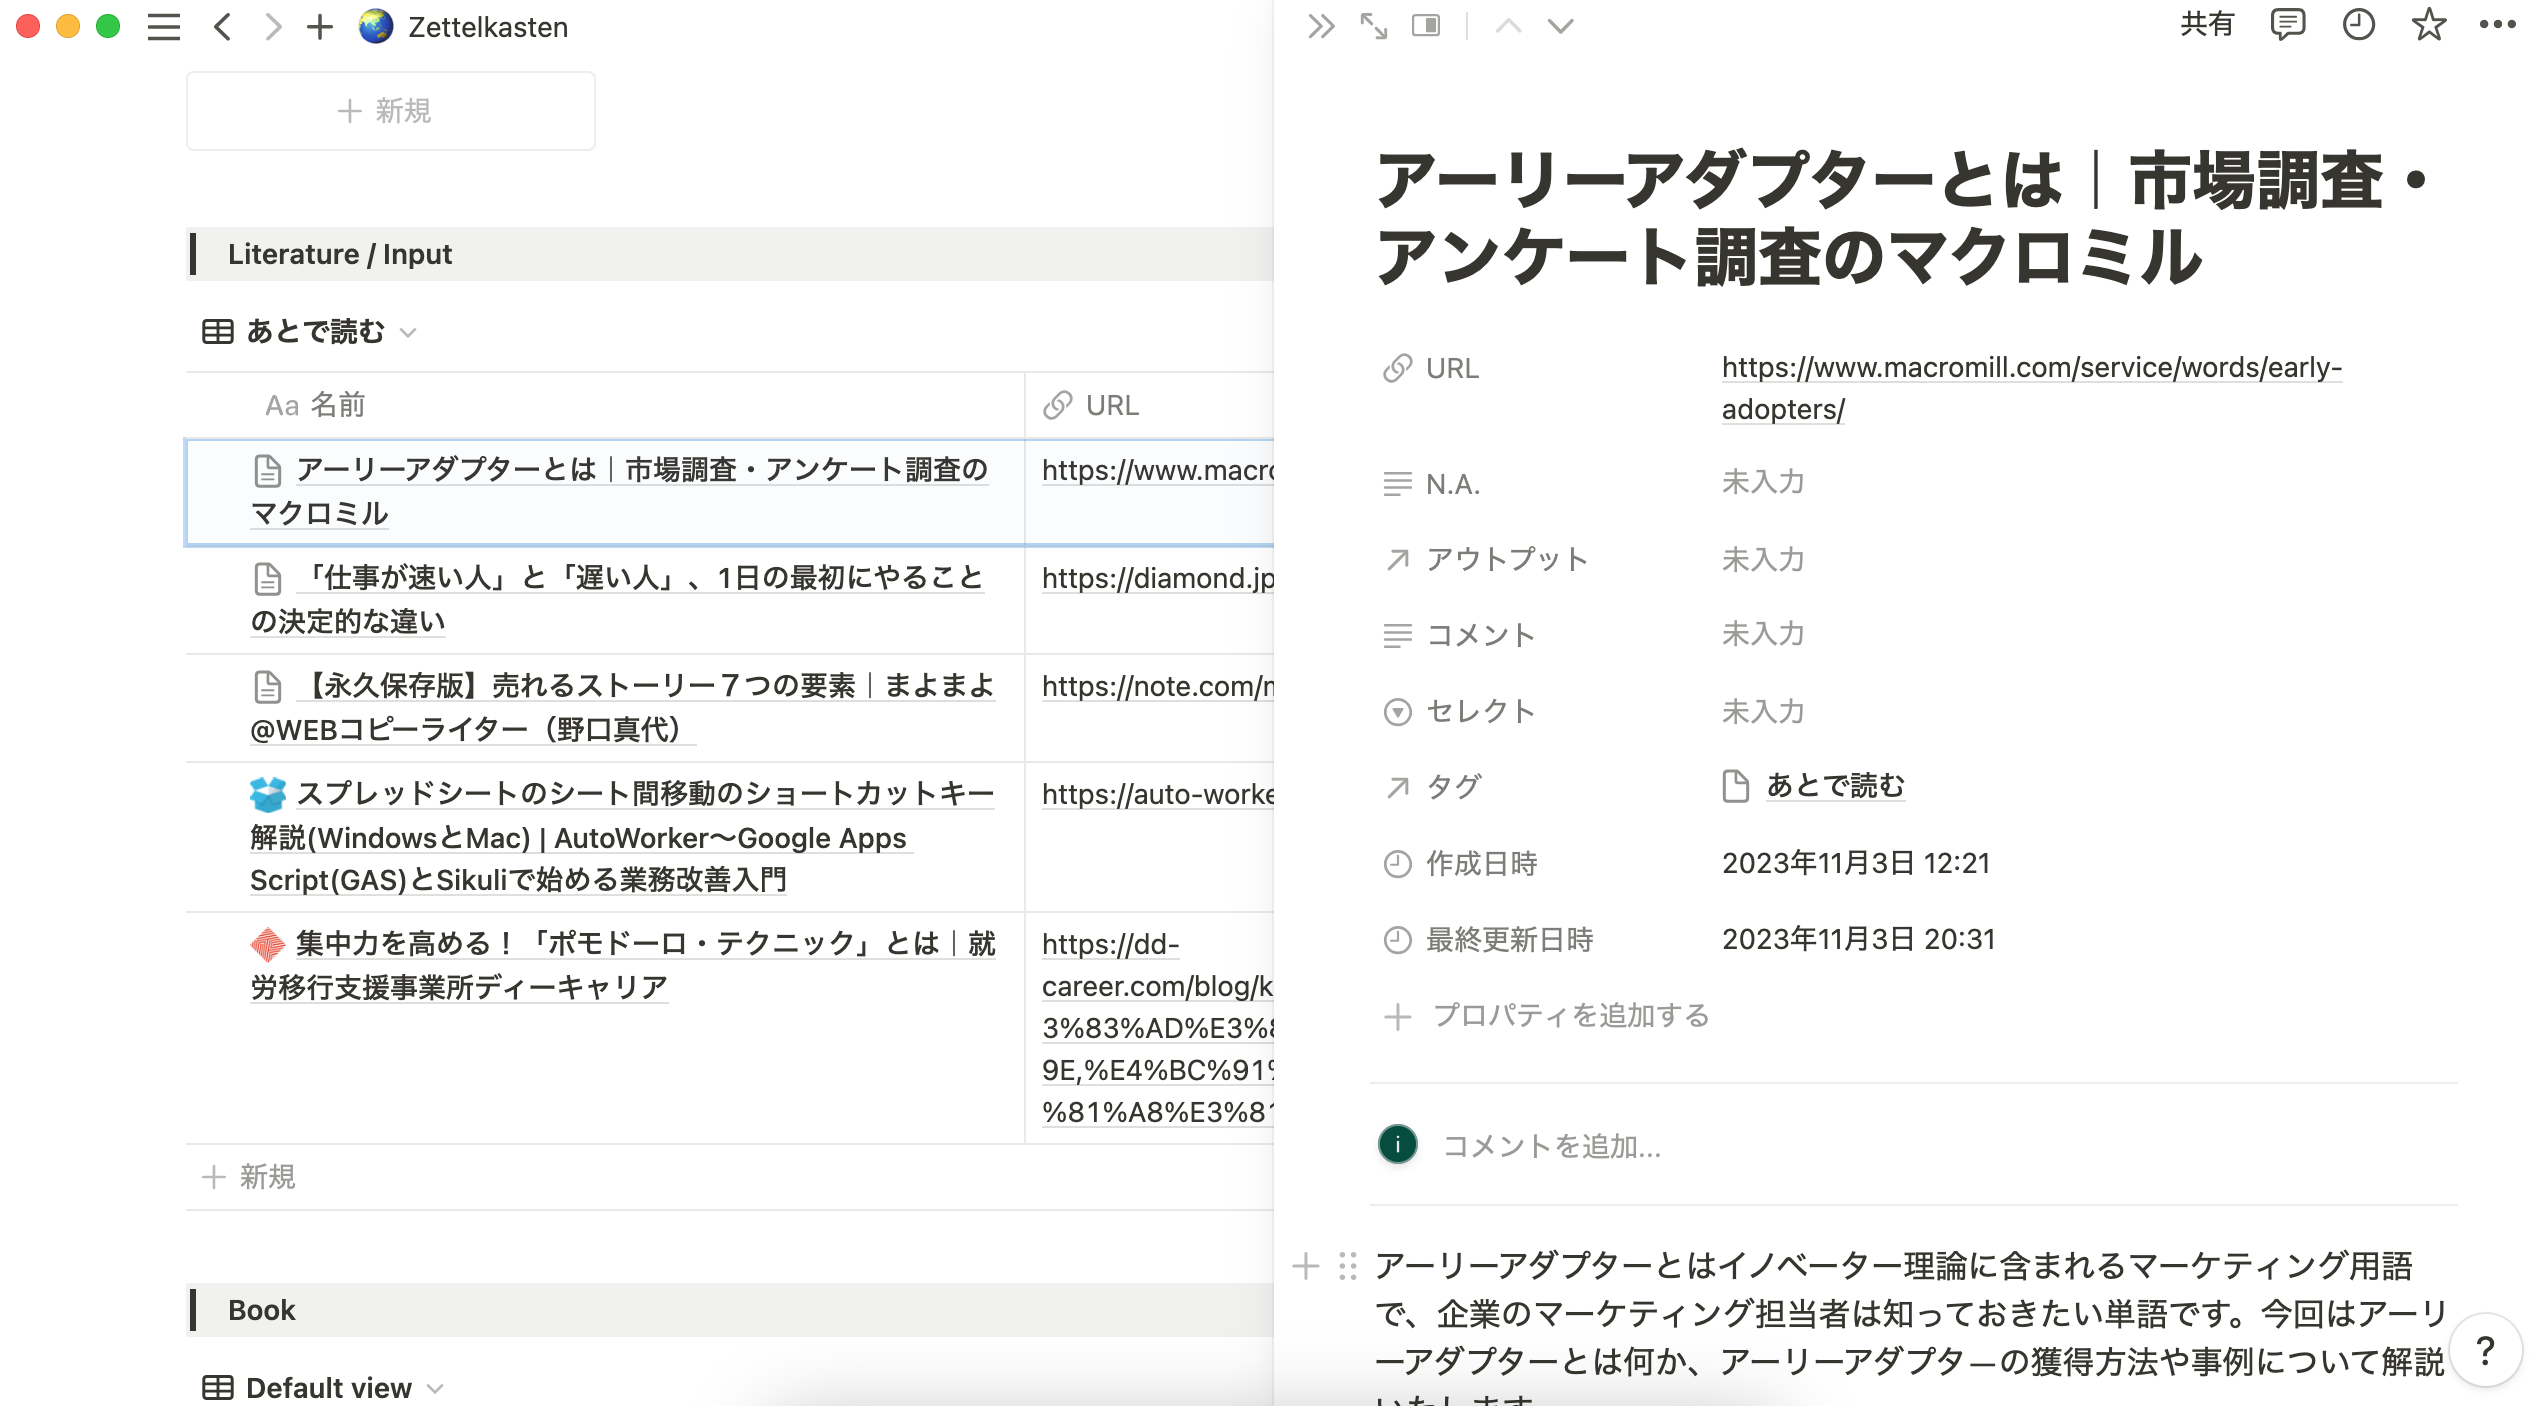Open the three-dot more options menu
Image resolution: width=2542 pixels, height=1406 pixels.
(2497, 25)
